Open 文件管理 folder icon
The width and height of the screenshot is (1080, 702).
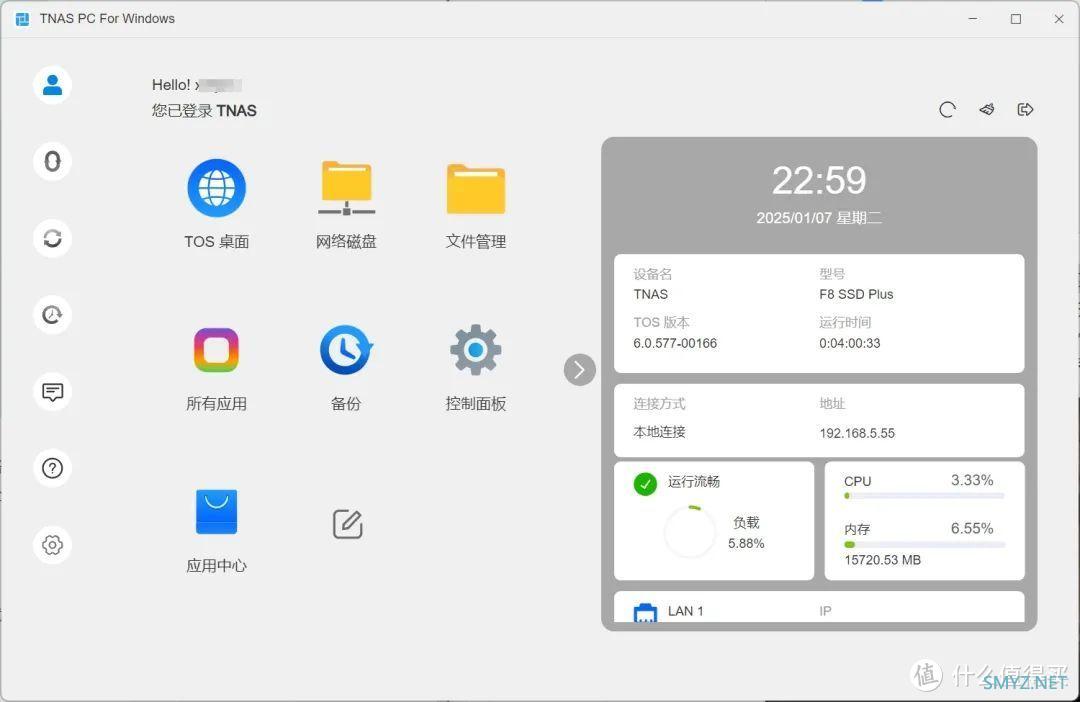476,189
